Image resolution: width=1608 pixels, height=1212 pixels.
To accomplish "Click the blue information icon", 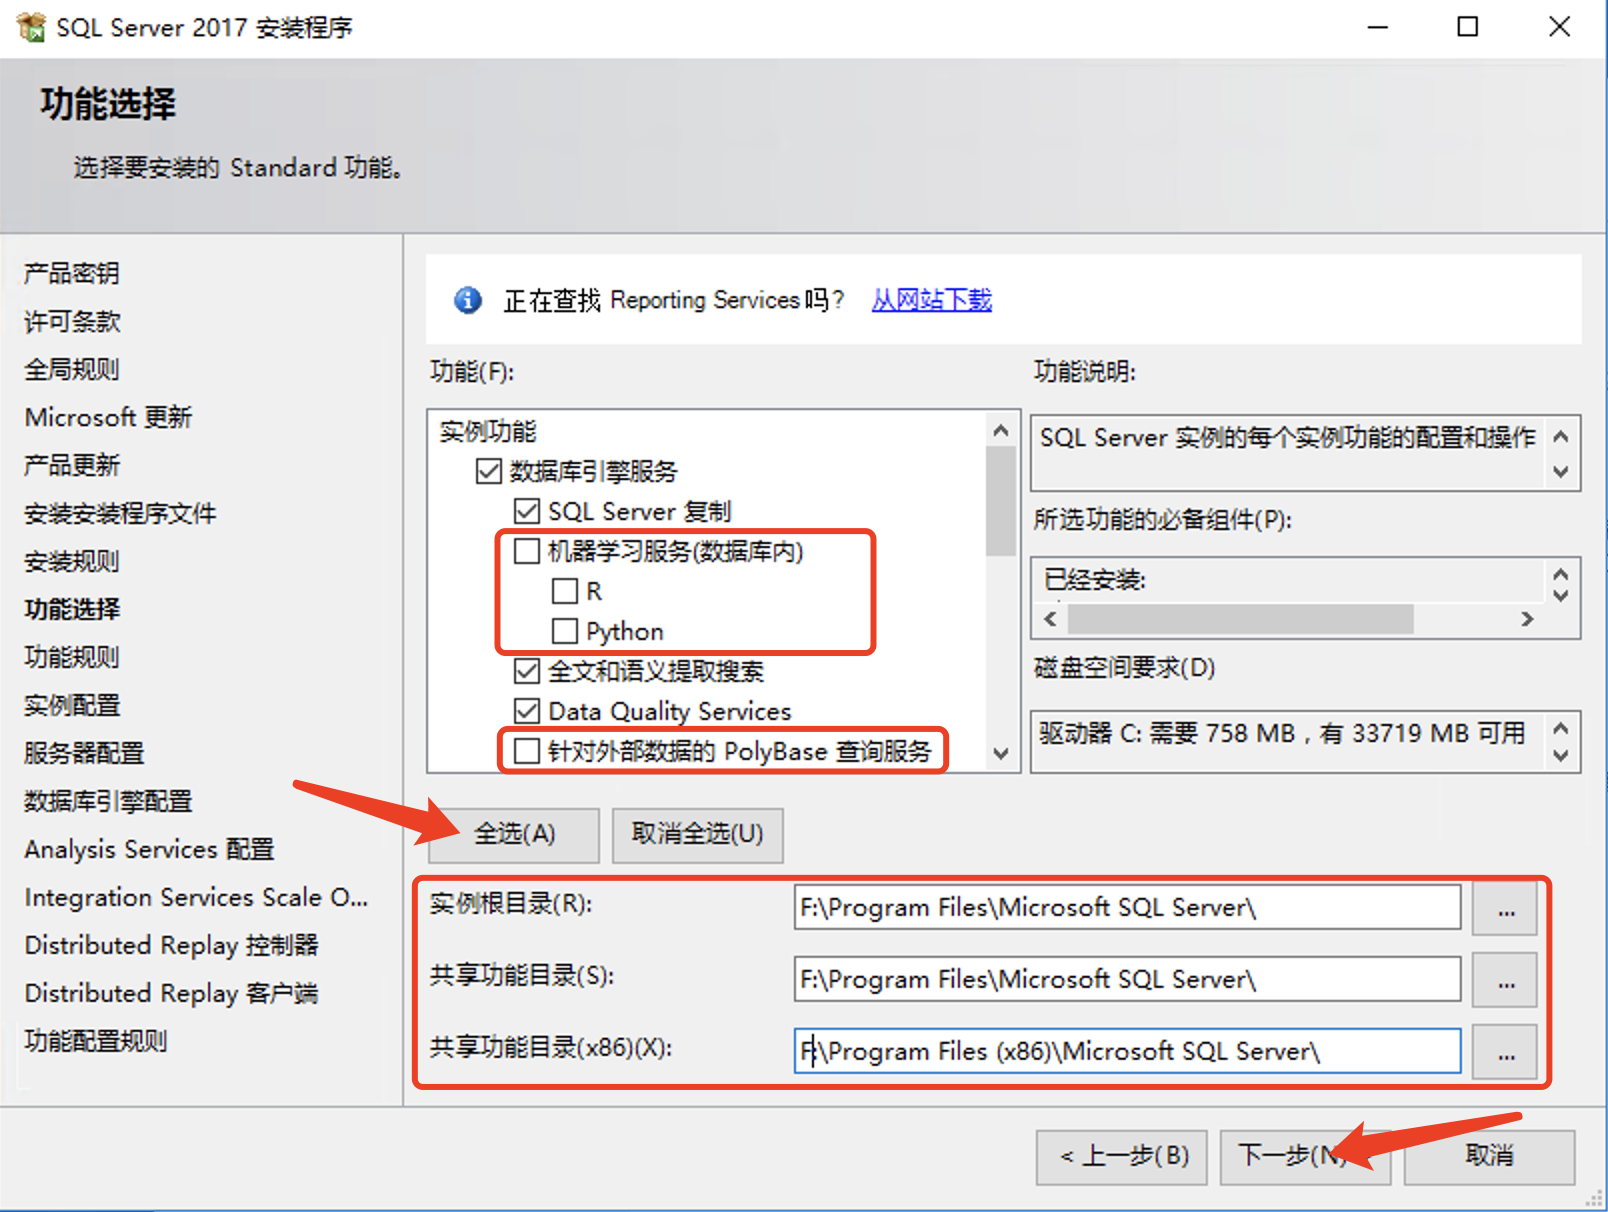I will click(467, 300).
